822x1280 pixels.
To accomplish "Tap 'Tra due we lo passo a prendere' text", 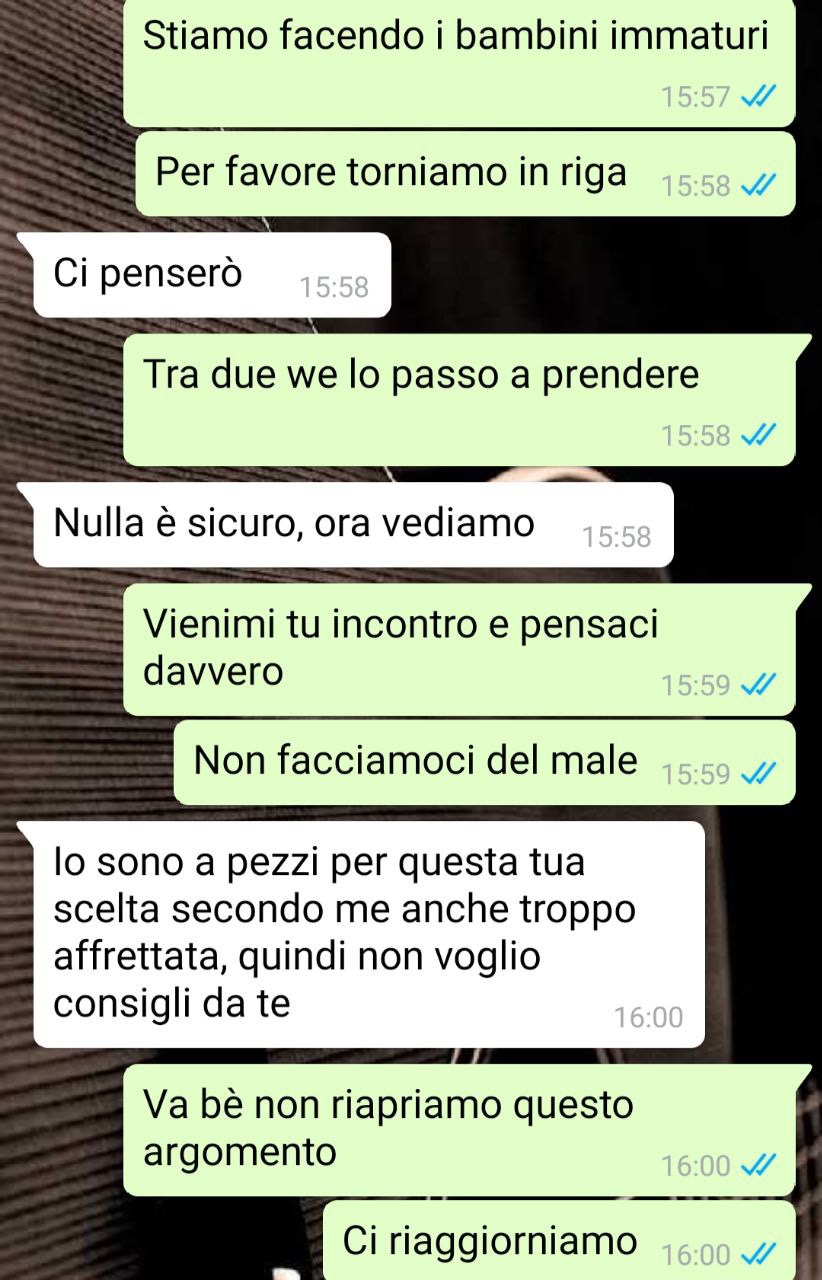I will pyautogui.click(x=421, y=376).
